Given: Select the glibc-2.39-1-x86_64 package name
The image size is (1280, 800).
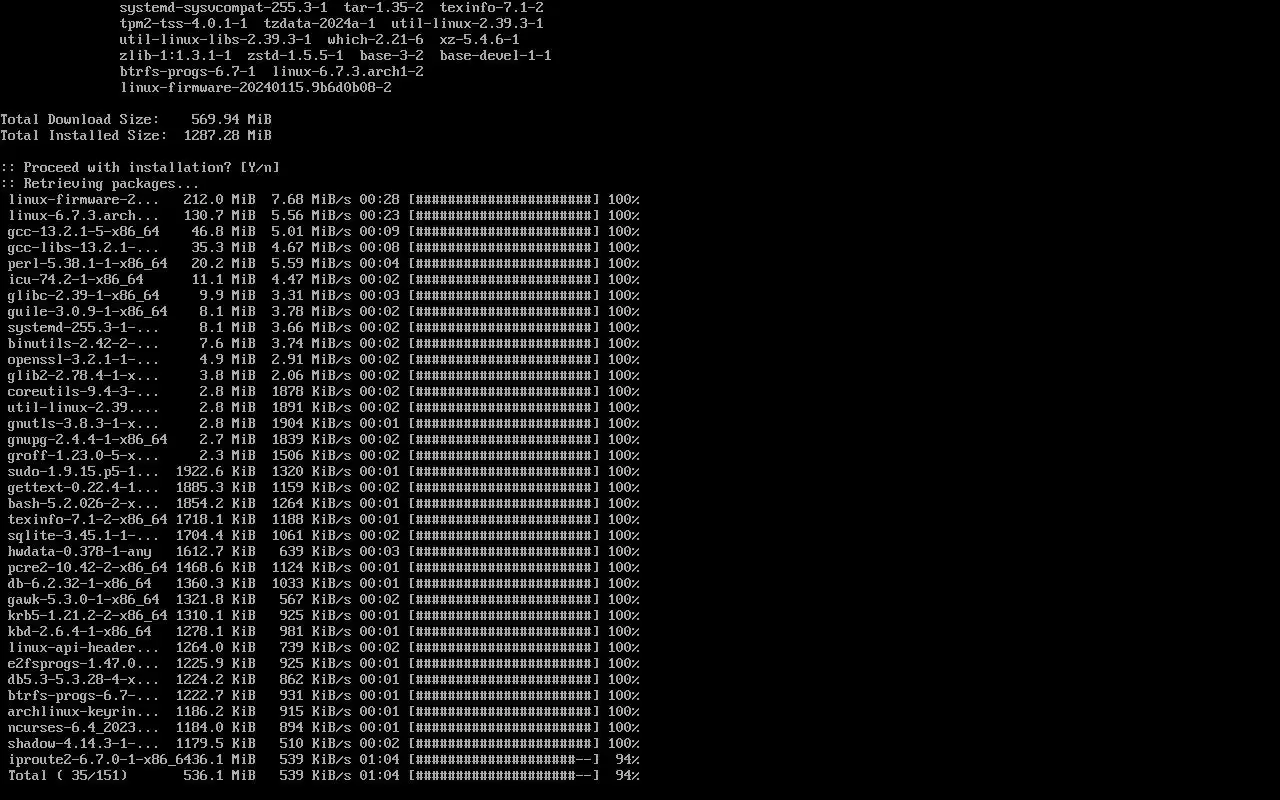Looking at the screenshot, I should (x=84, y=296).
